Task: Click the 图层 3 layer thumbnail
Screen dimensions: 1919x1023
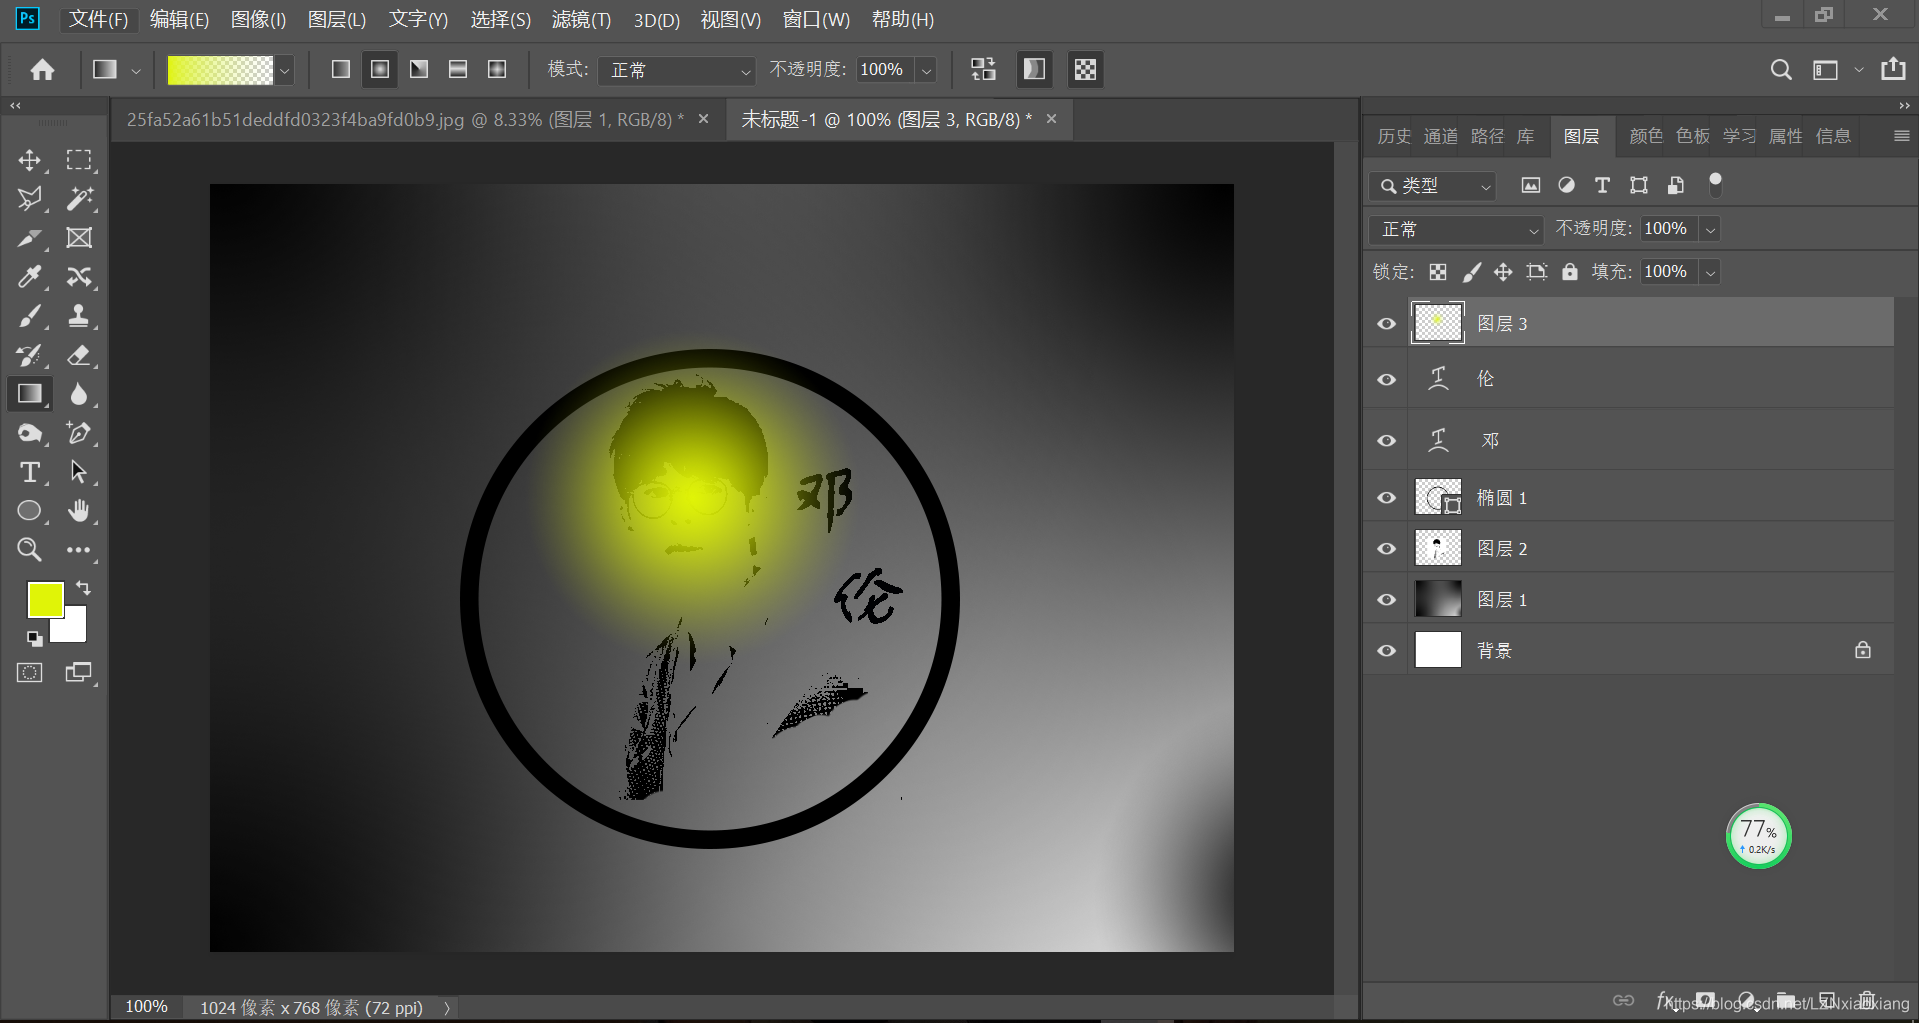Action: pos(1437,322)
